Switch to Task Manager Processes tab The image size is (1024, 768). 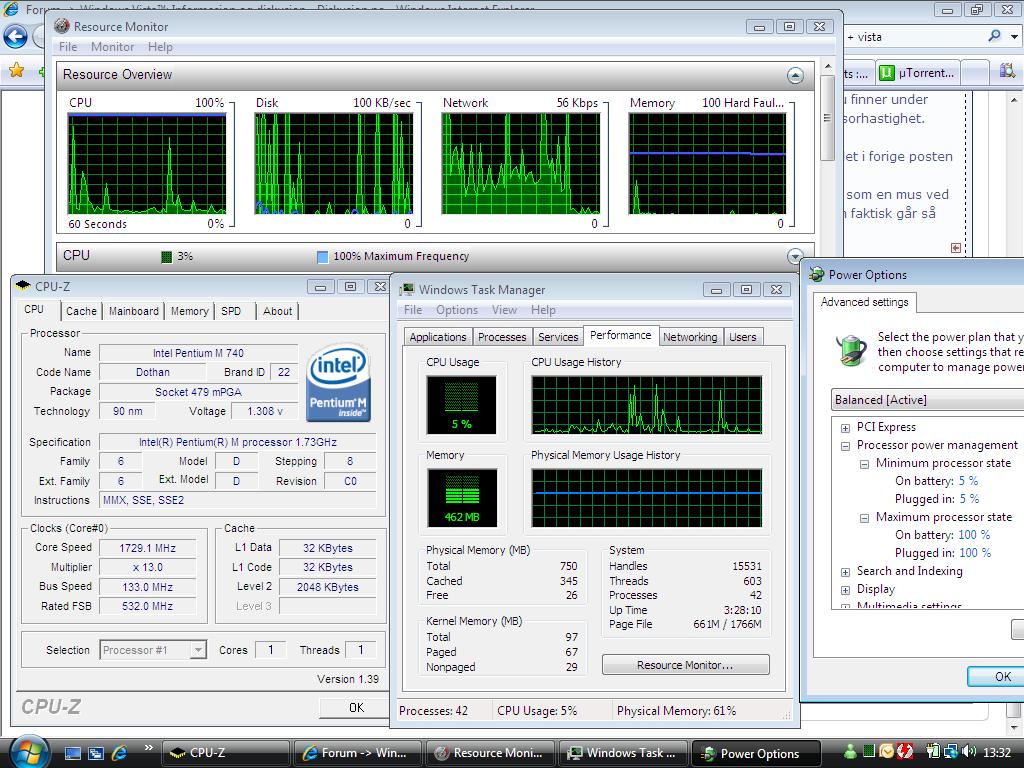coord(502,337)
